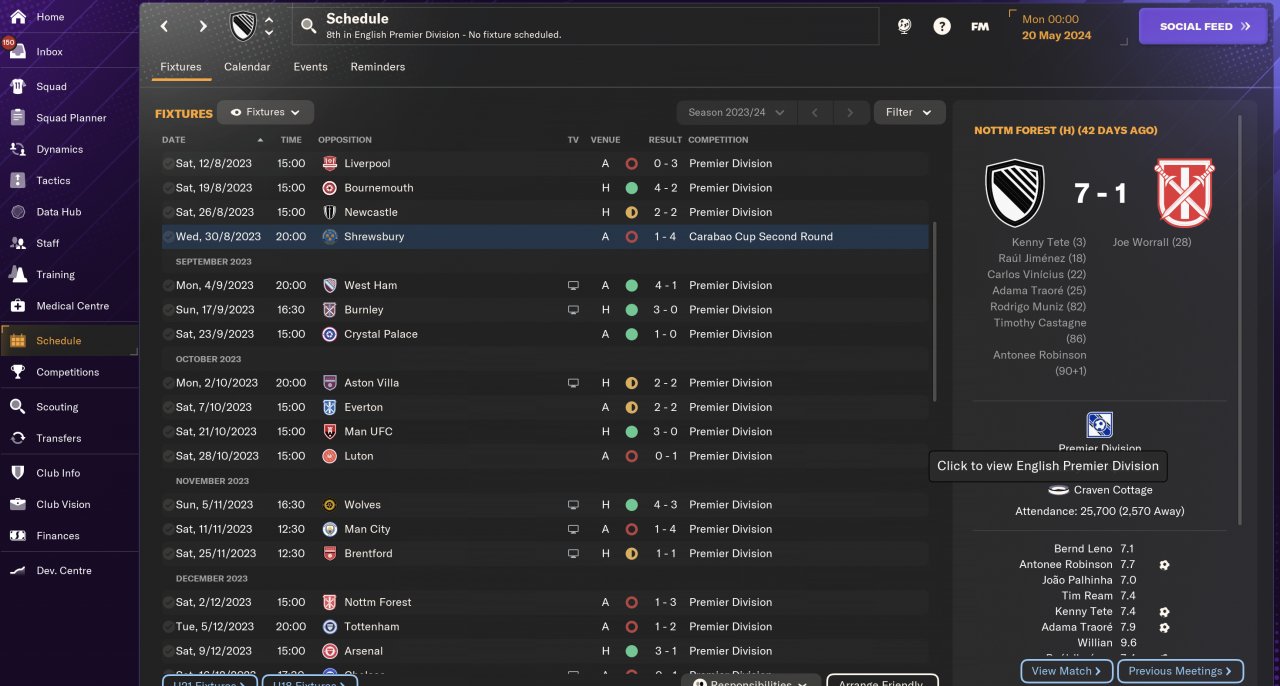Open the Filter dropdown
This screenshot has width=1280, height=686.
(909, 112)
